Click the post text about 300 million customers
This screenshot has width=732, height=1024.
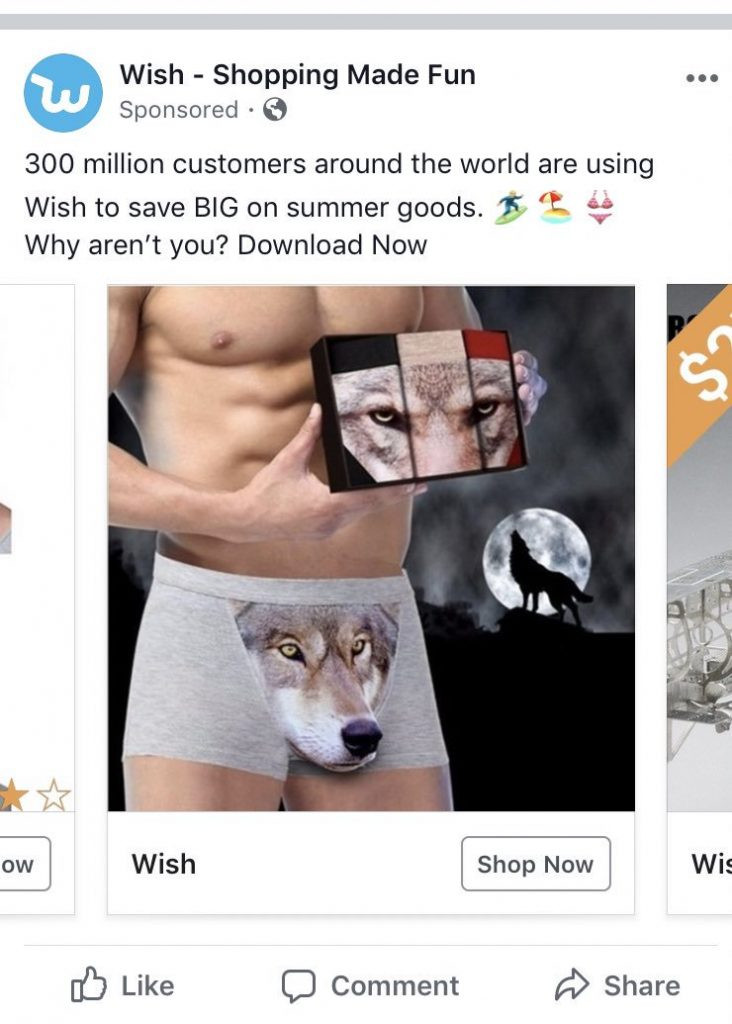[x=339, y=204]
